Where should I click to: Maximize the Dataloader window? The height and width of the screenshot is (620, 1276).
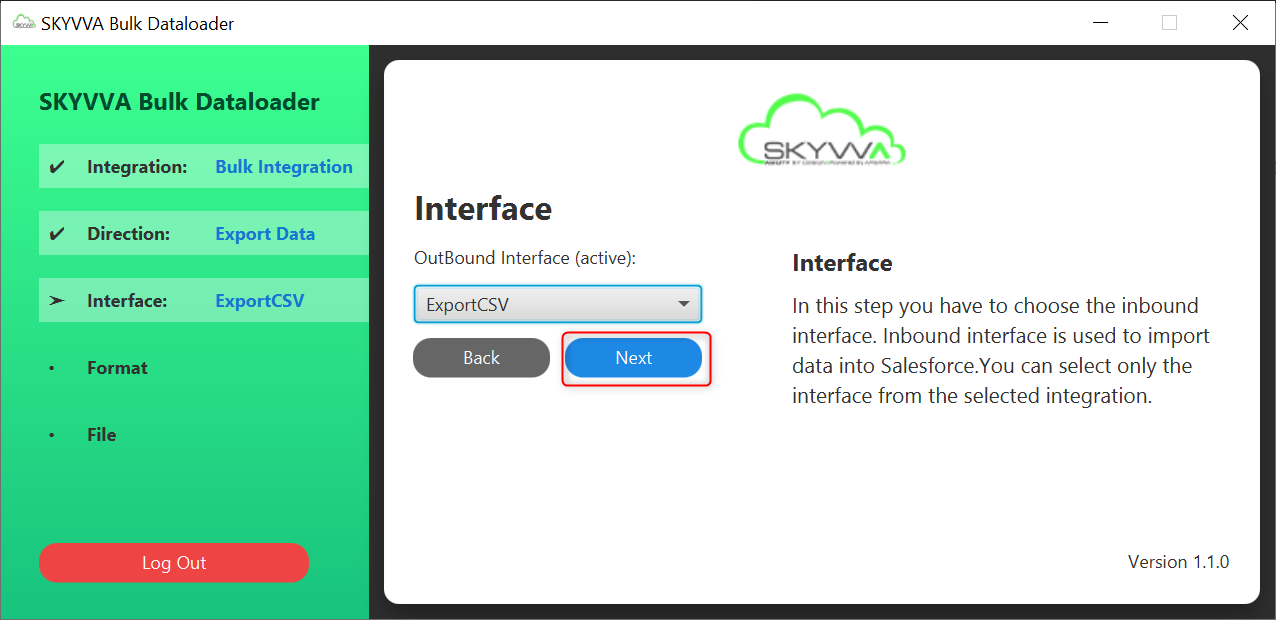[1169, 22]
